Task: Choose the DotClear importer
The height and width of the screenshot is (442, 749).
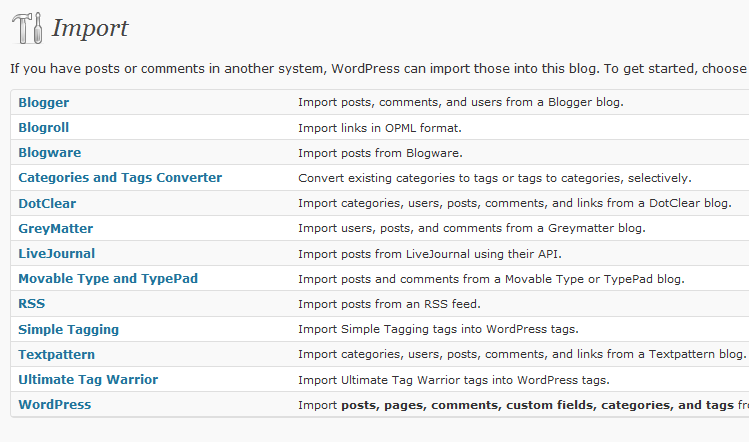Action: 47,203
